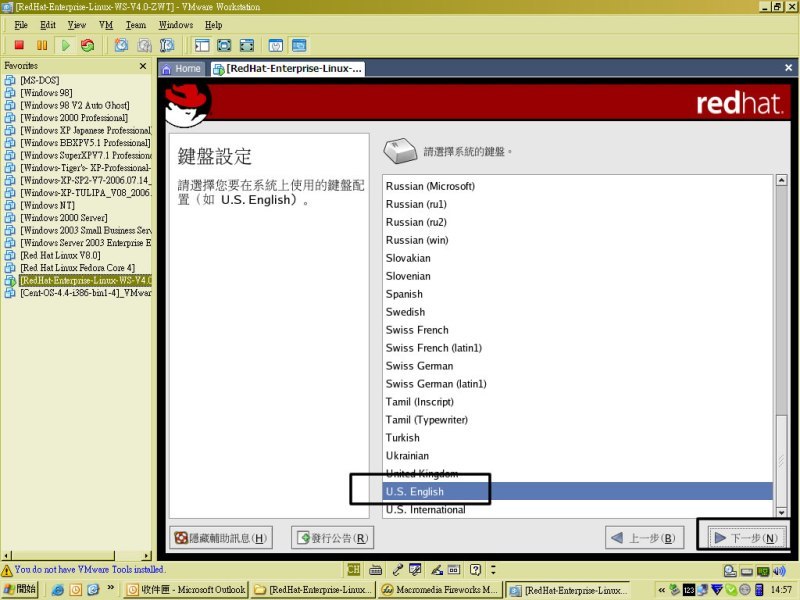The height and width of the screenshot is (600, 800).
Task: Power on the VM with the green play icon
Action: pyautogui.click(x=65, y=45)
